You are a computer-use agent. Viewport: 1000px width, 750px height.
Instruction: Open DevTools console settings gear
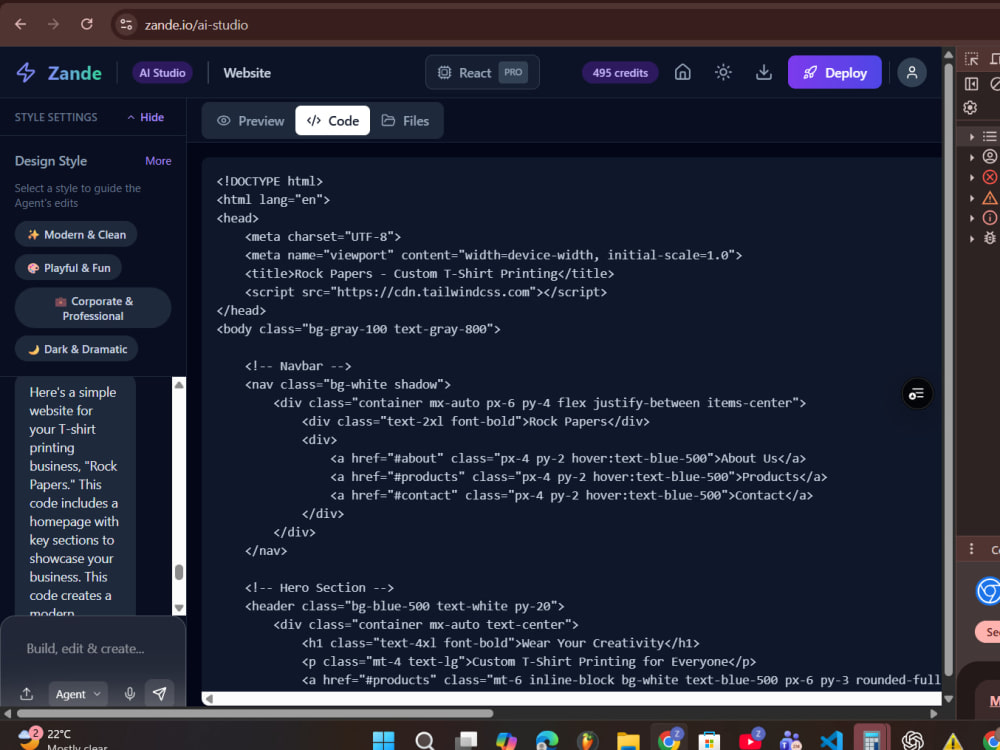(x=970, y=108)
